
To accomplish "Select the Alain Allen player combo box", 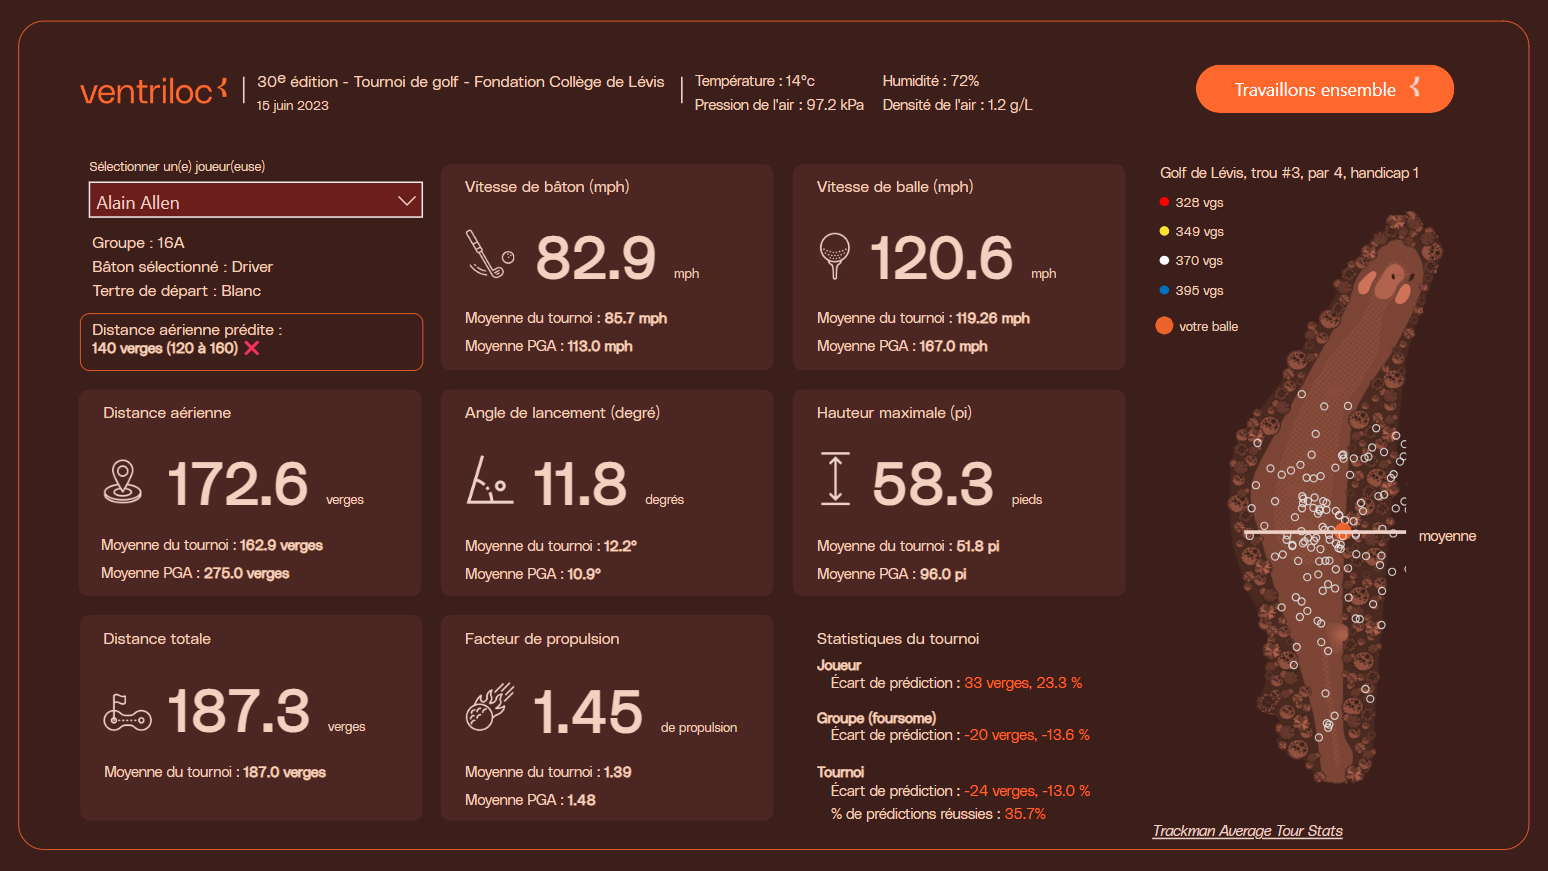I will 240,200.
